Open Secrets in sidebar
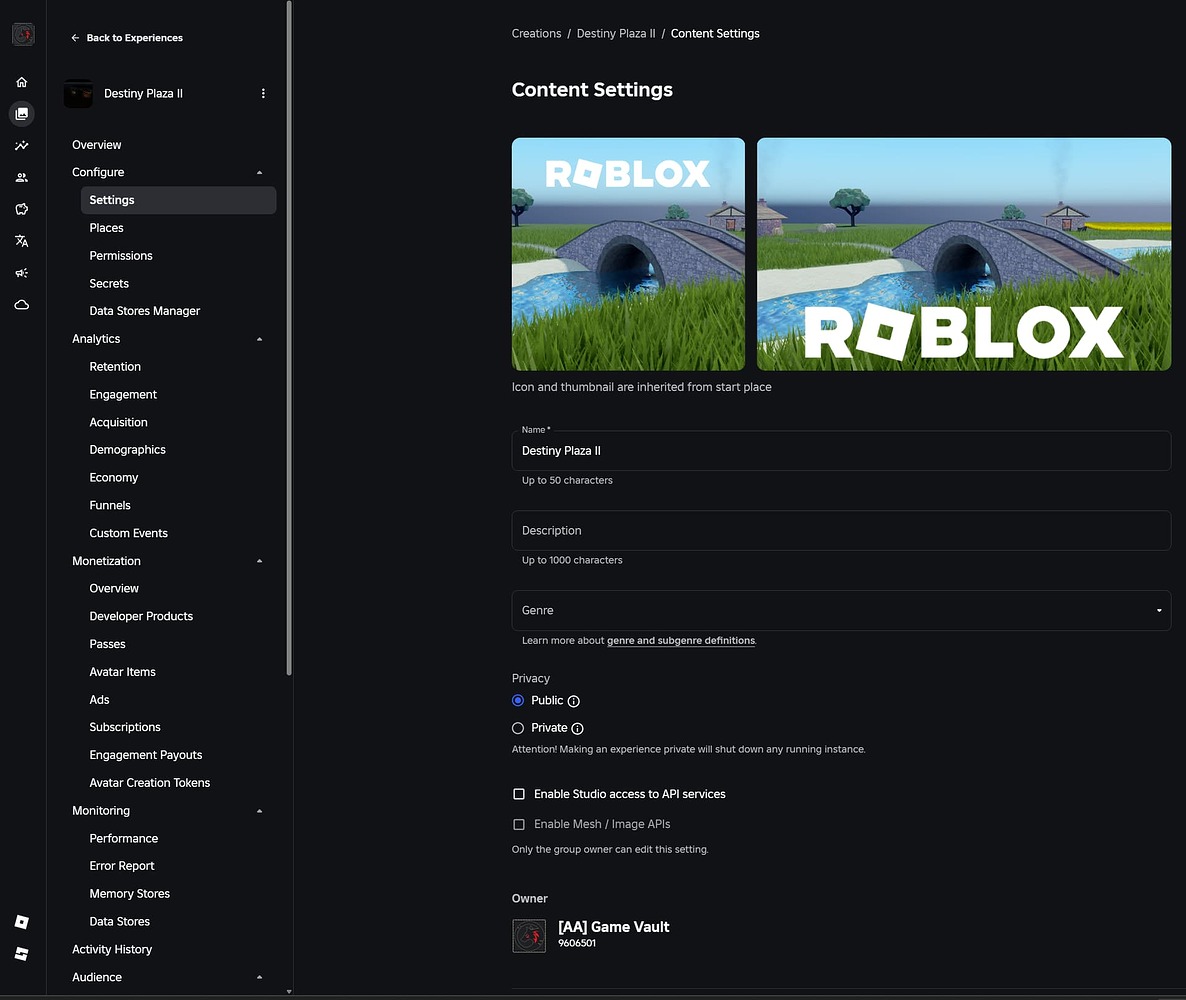 point(109,284)
